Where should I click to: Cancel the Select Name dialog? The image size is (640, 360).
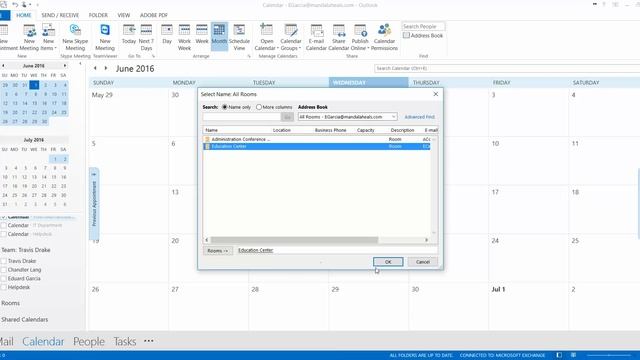click(x=423, y=262)
